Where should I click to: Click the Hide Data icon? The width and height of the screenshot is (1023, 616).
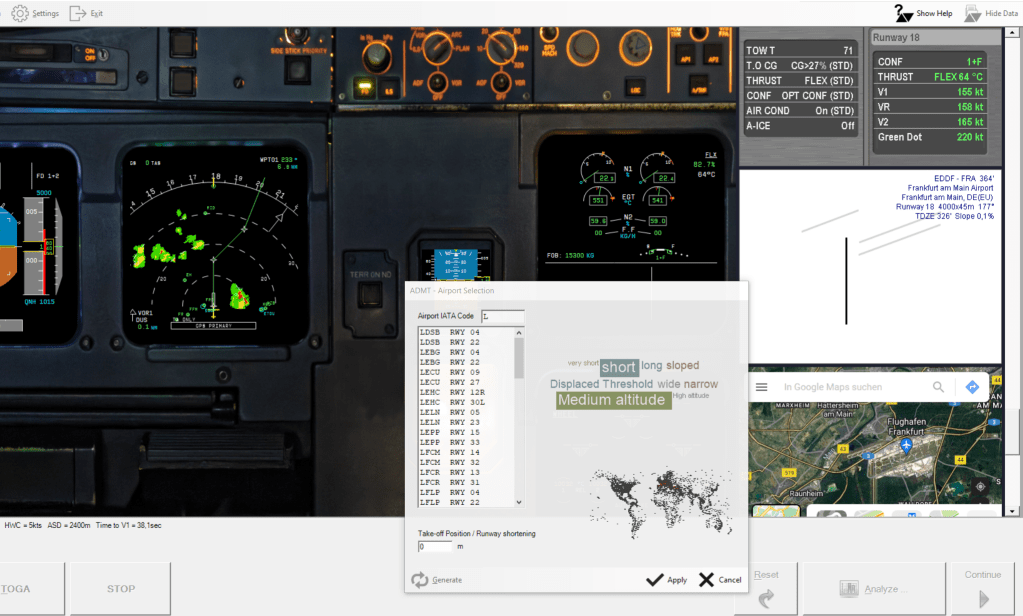coord(972,14)
